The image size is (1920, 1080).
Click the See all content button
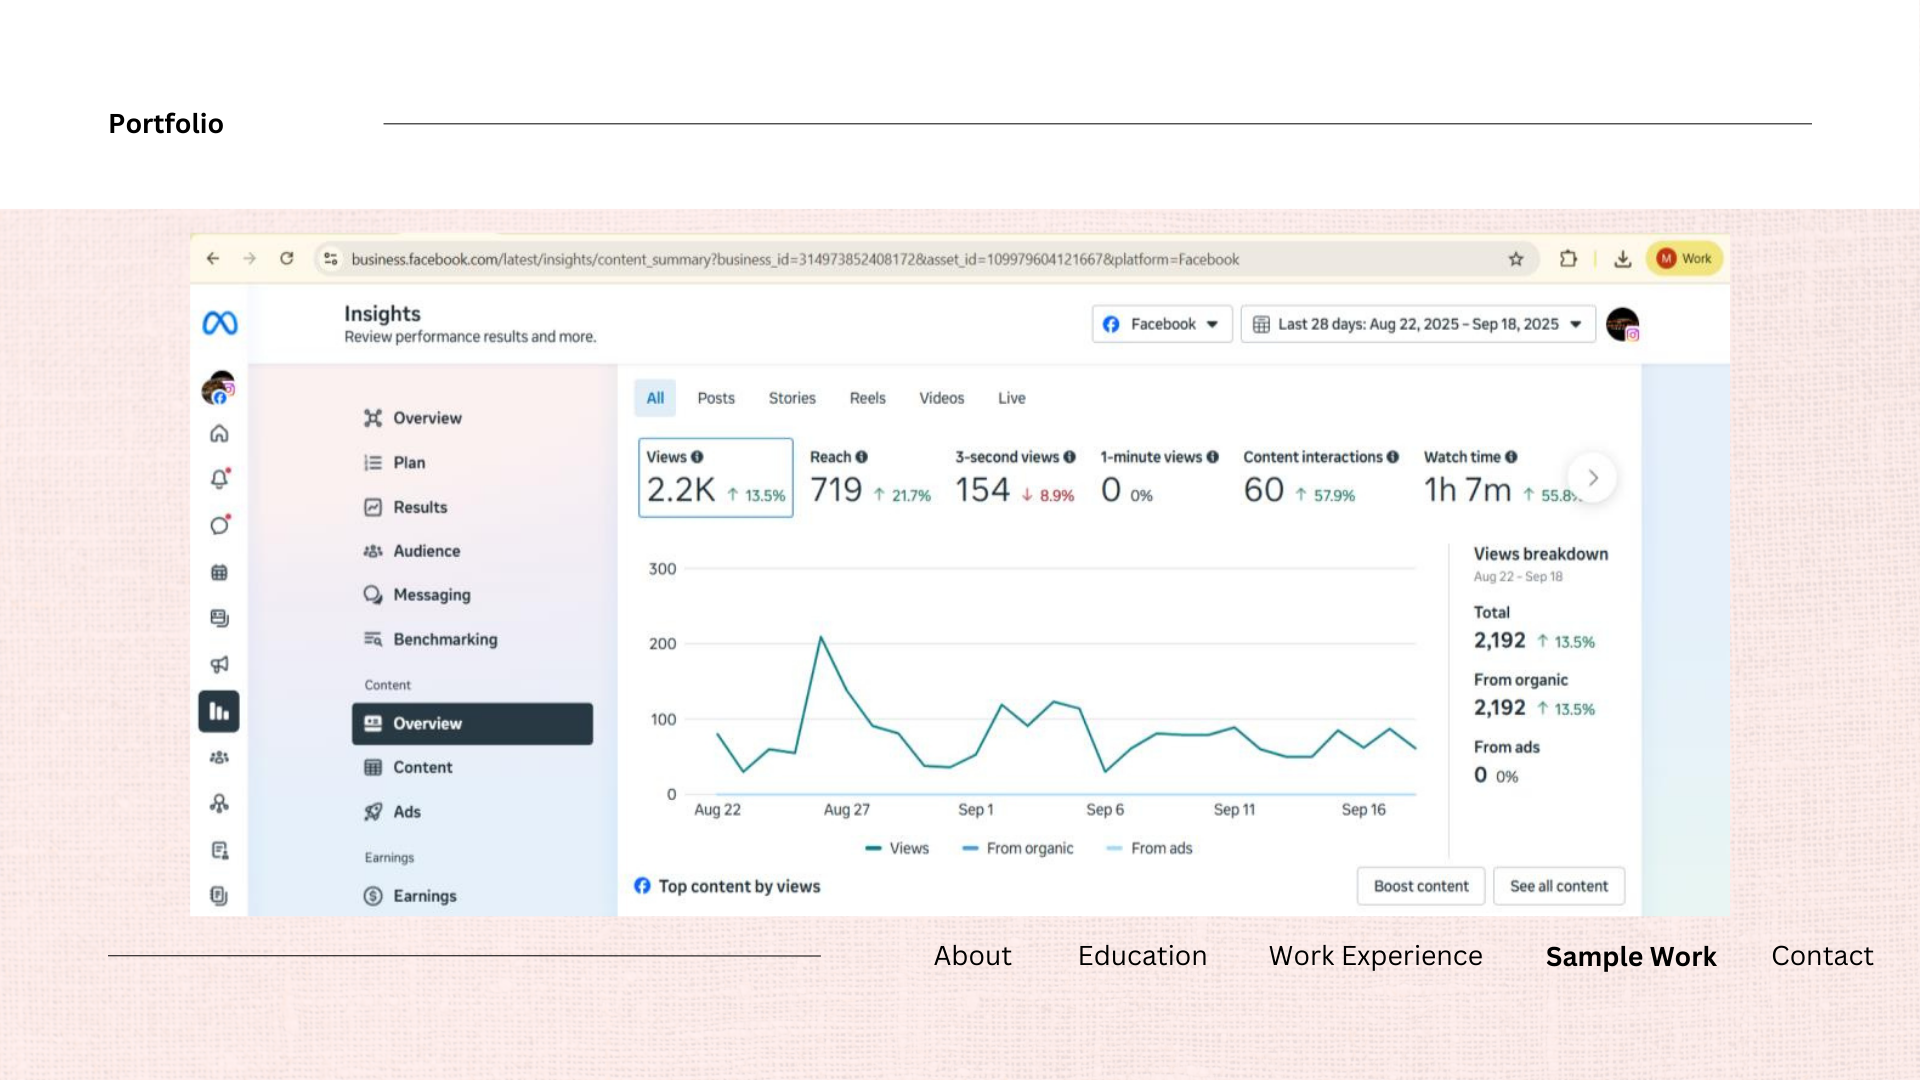(x=1558, y=886)
